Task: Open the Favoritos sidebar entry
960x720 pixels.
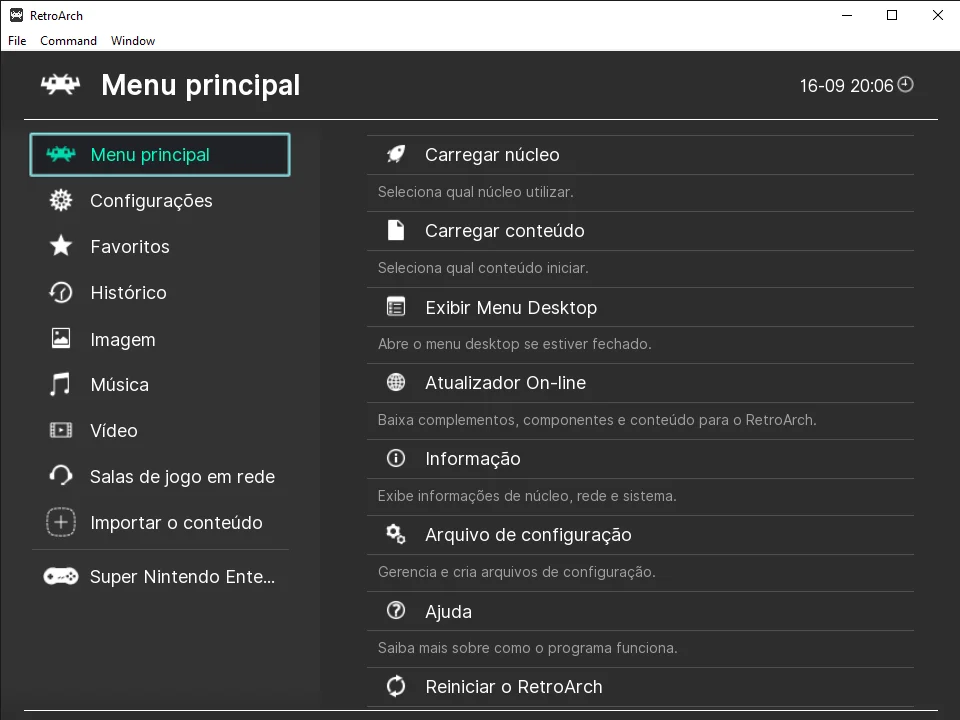Action: coord(160,246)
